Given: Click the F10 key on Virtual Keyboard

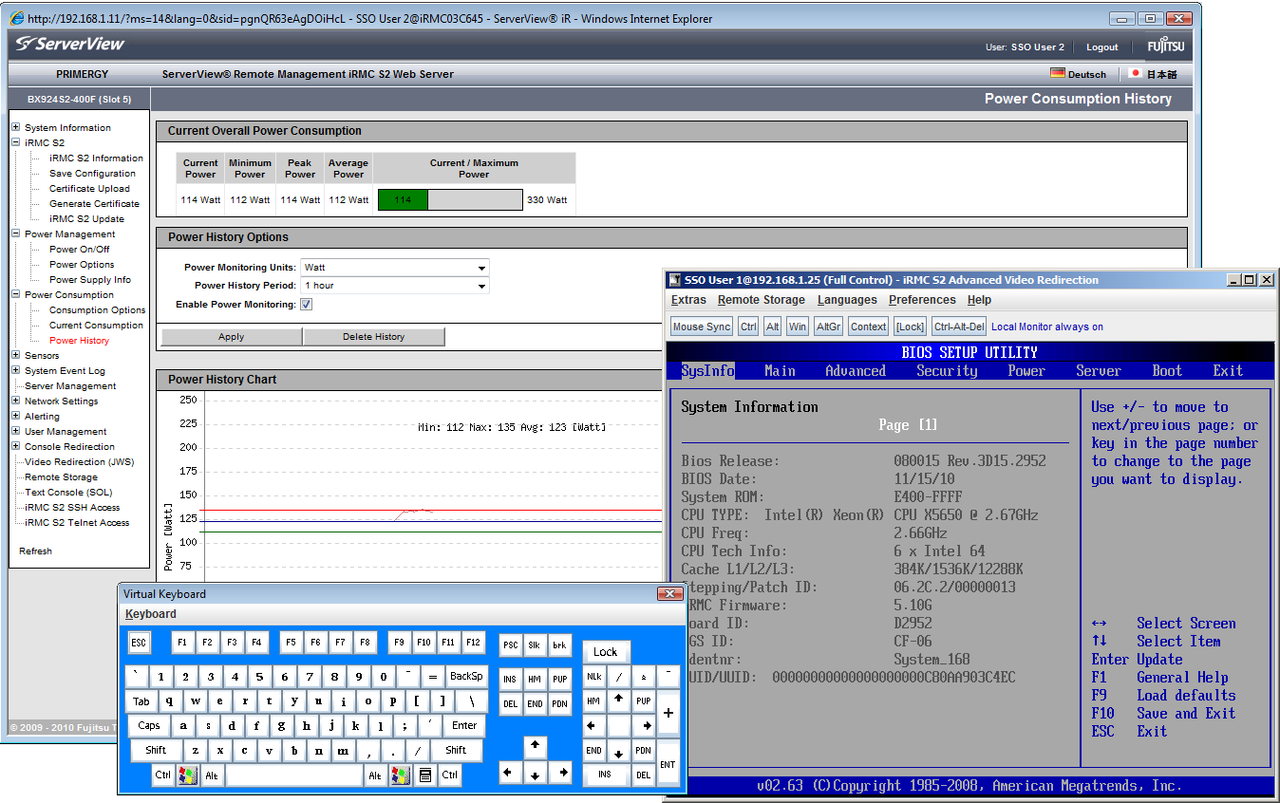Looking at the screenshot, I should (x=424, y=642).
